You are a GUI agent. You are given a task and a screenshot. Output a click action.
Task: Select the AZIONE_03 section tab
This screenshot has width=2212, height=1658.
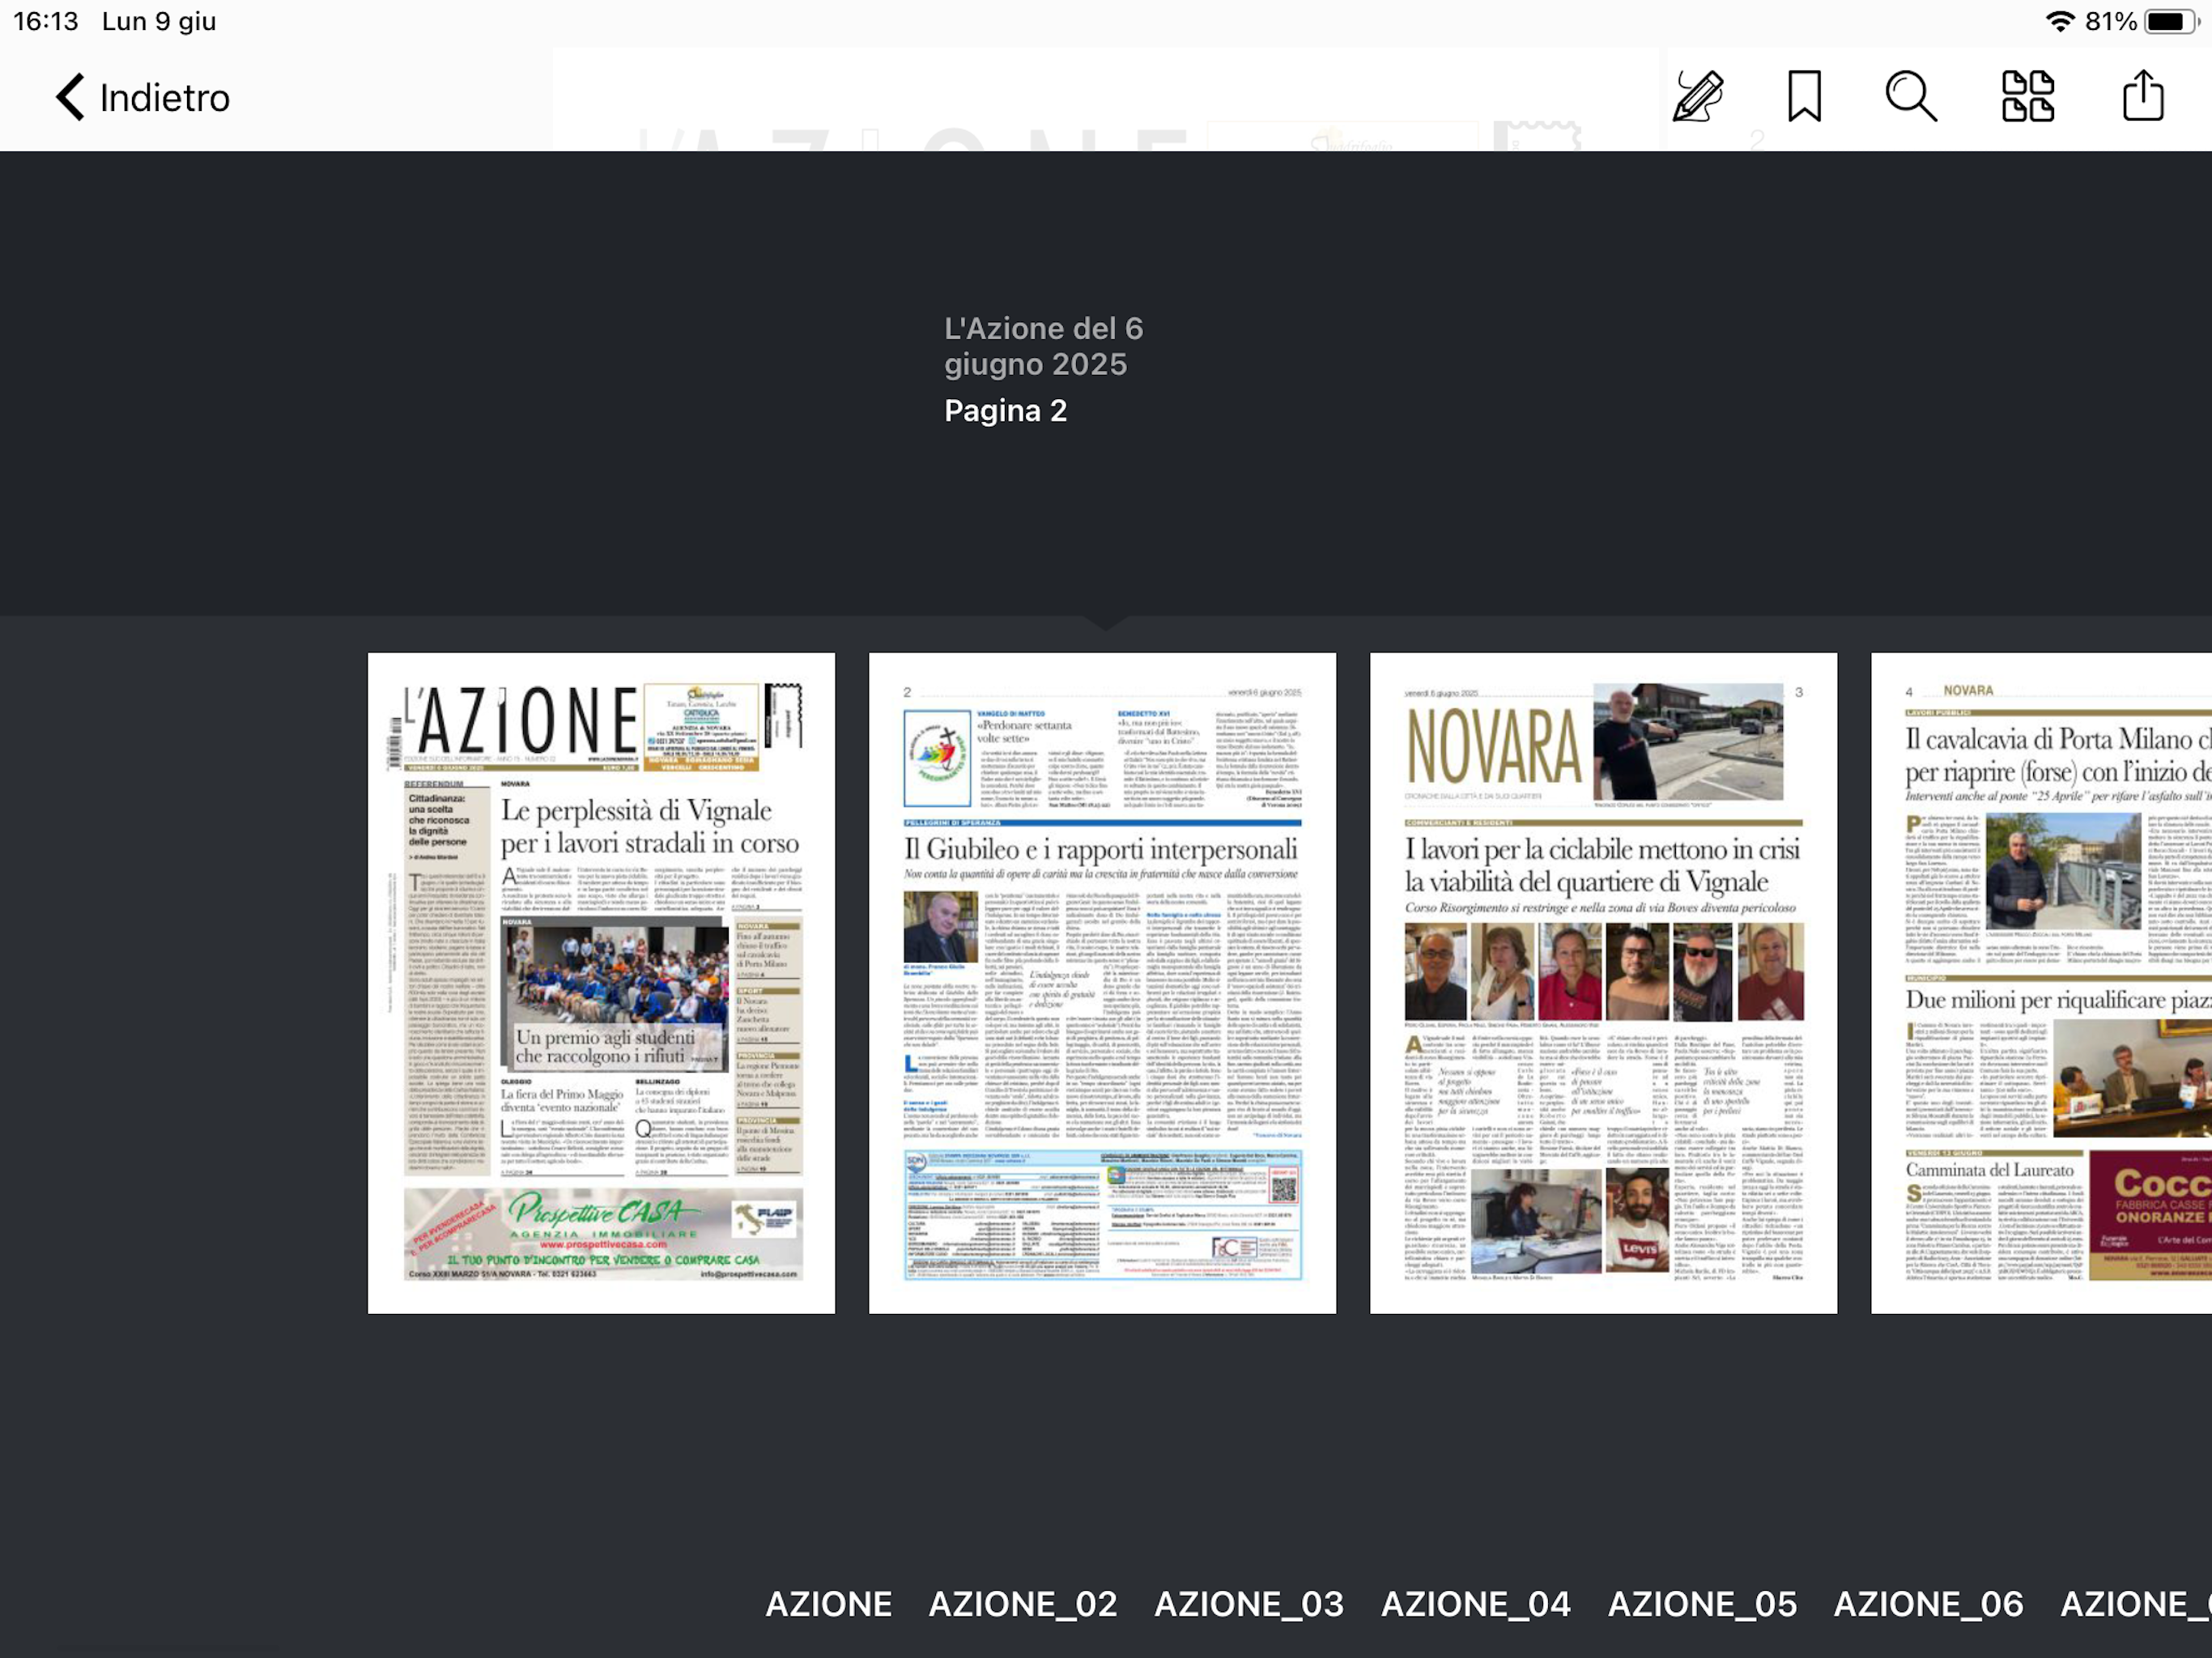[1249, 1604]
